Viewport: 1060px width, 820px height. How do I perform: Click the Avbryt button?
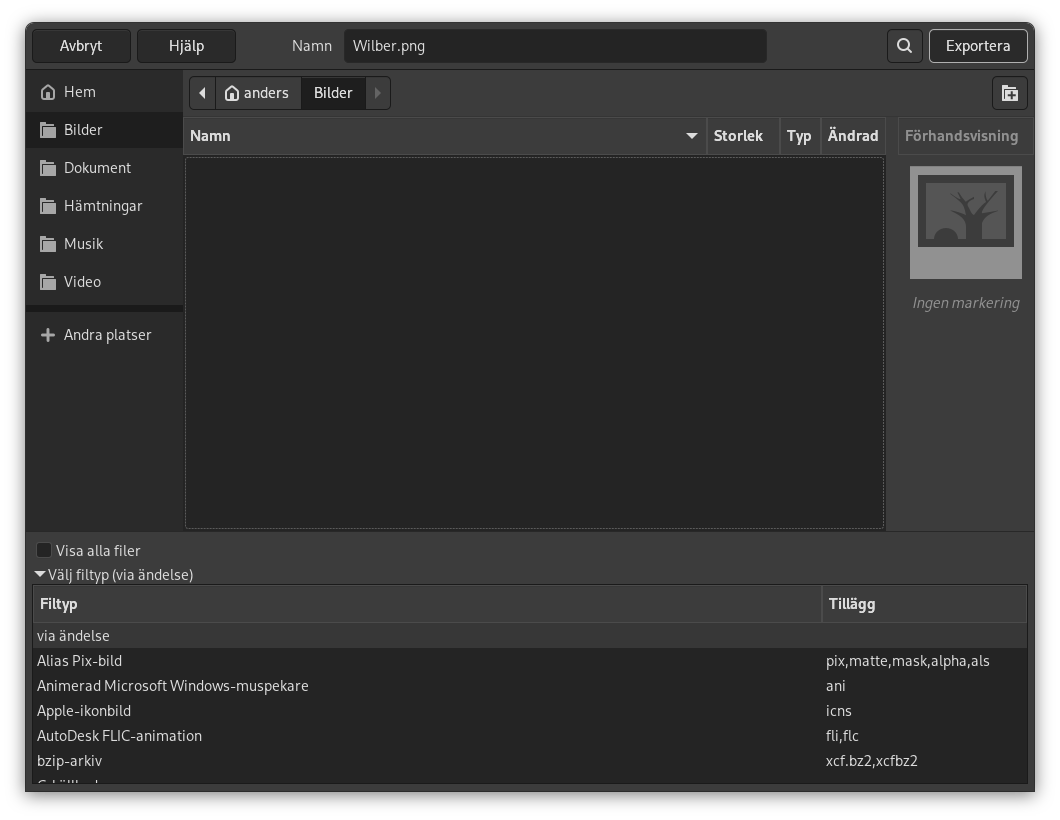pos(81,45)
